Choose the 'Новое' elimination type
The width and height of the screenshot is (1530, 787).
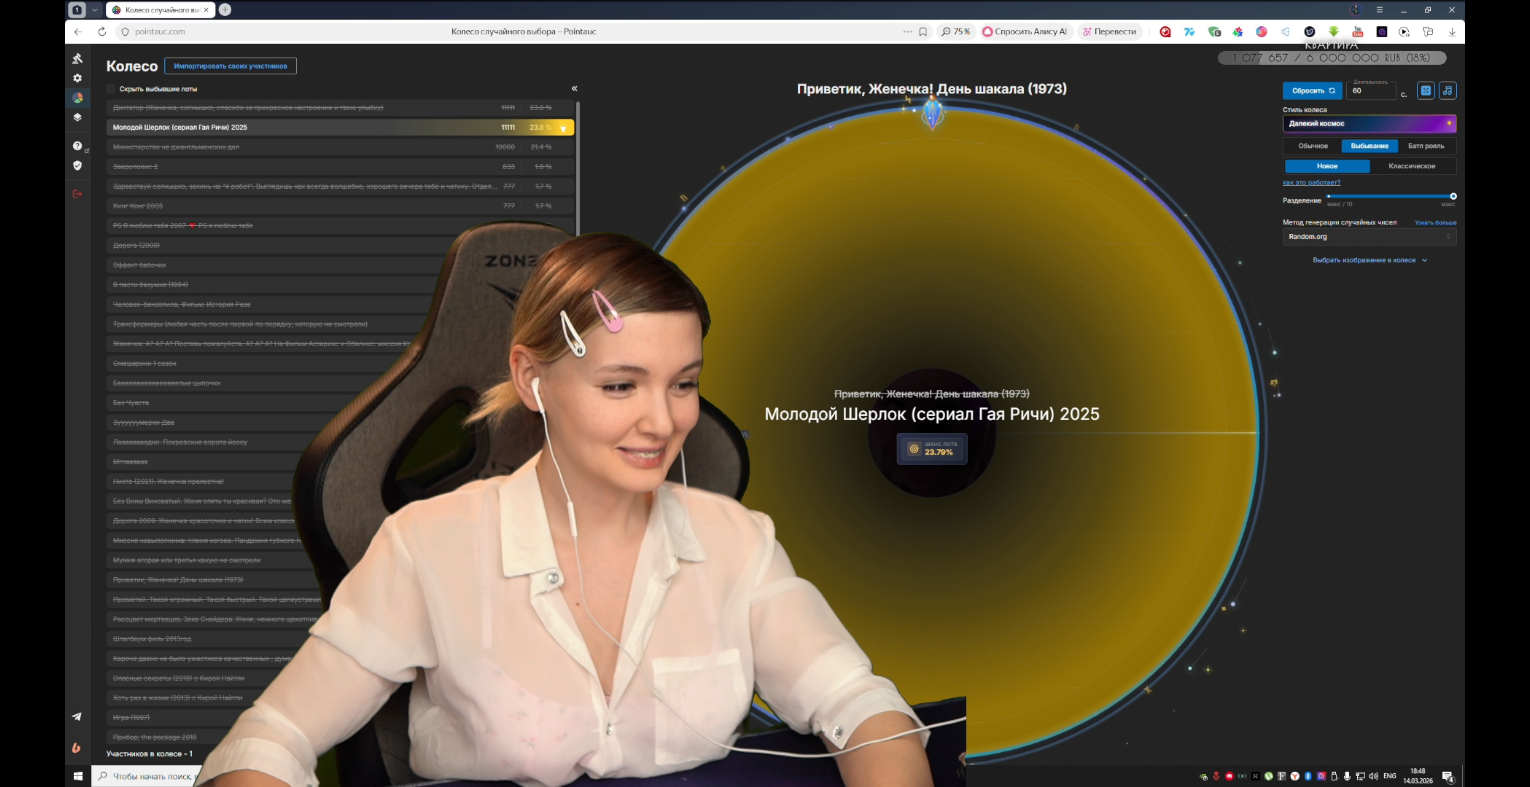(1327, 166)
